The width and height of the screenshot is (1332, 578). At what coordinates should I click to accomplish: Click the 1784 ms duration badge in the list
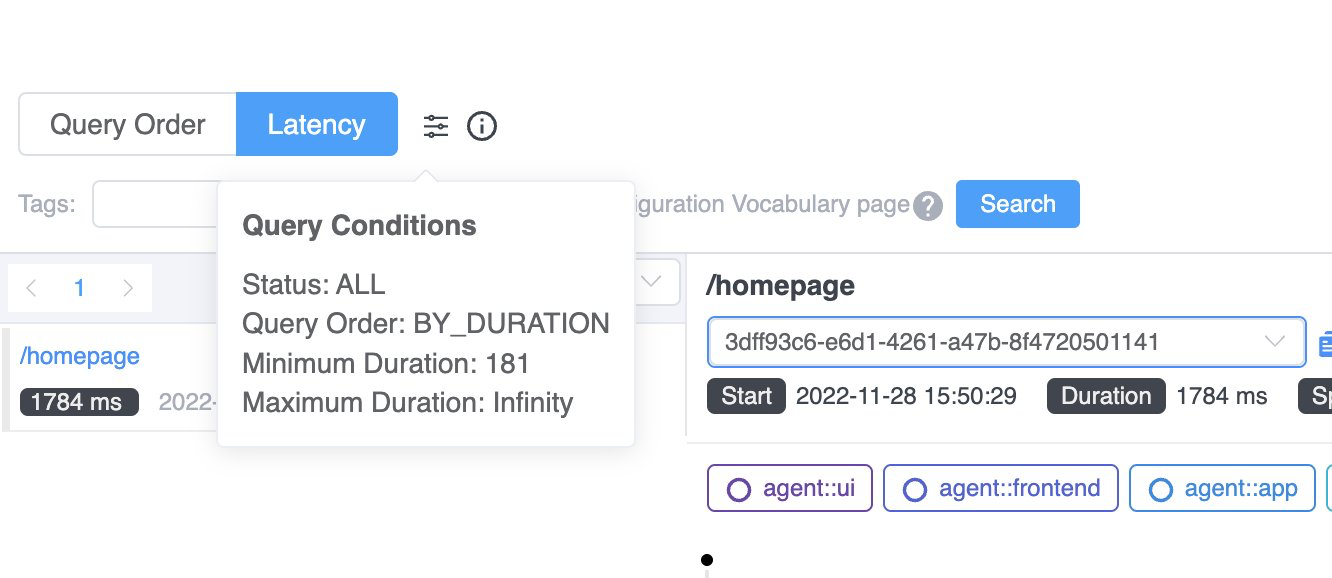(x=76, y=402)
